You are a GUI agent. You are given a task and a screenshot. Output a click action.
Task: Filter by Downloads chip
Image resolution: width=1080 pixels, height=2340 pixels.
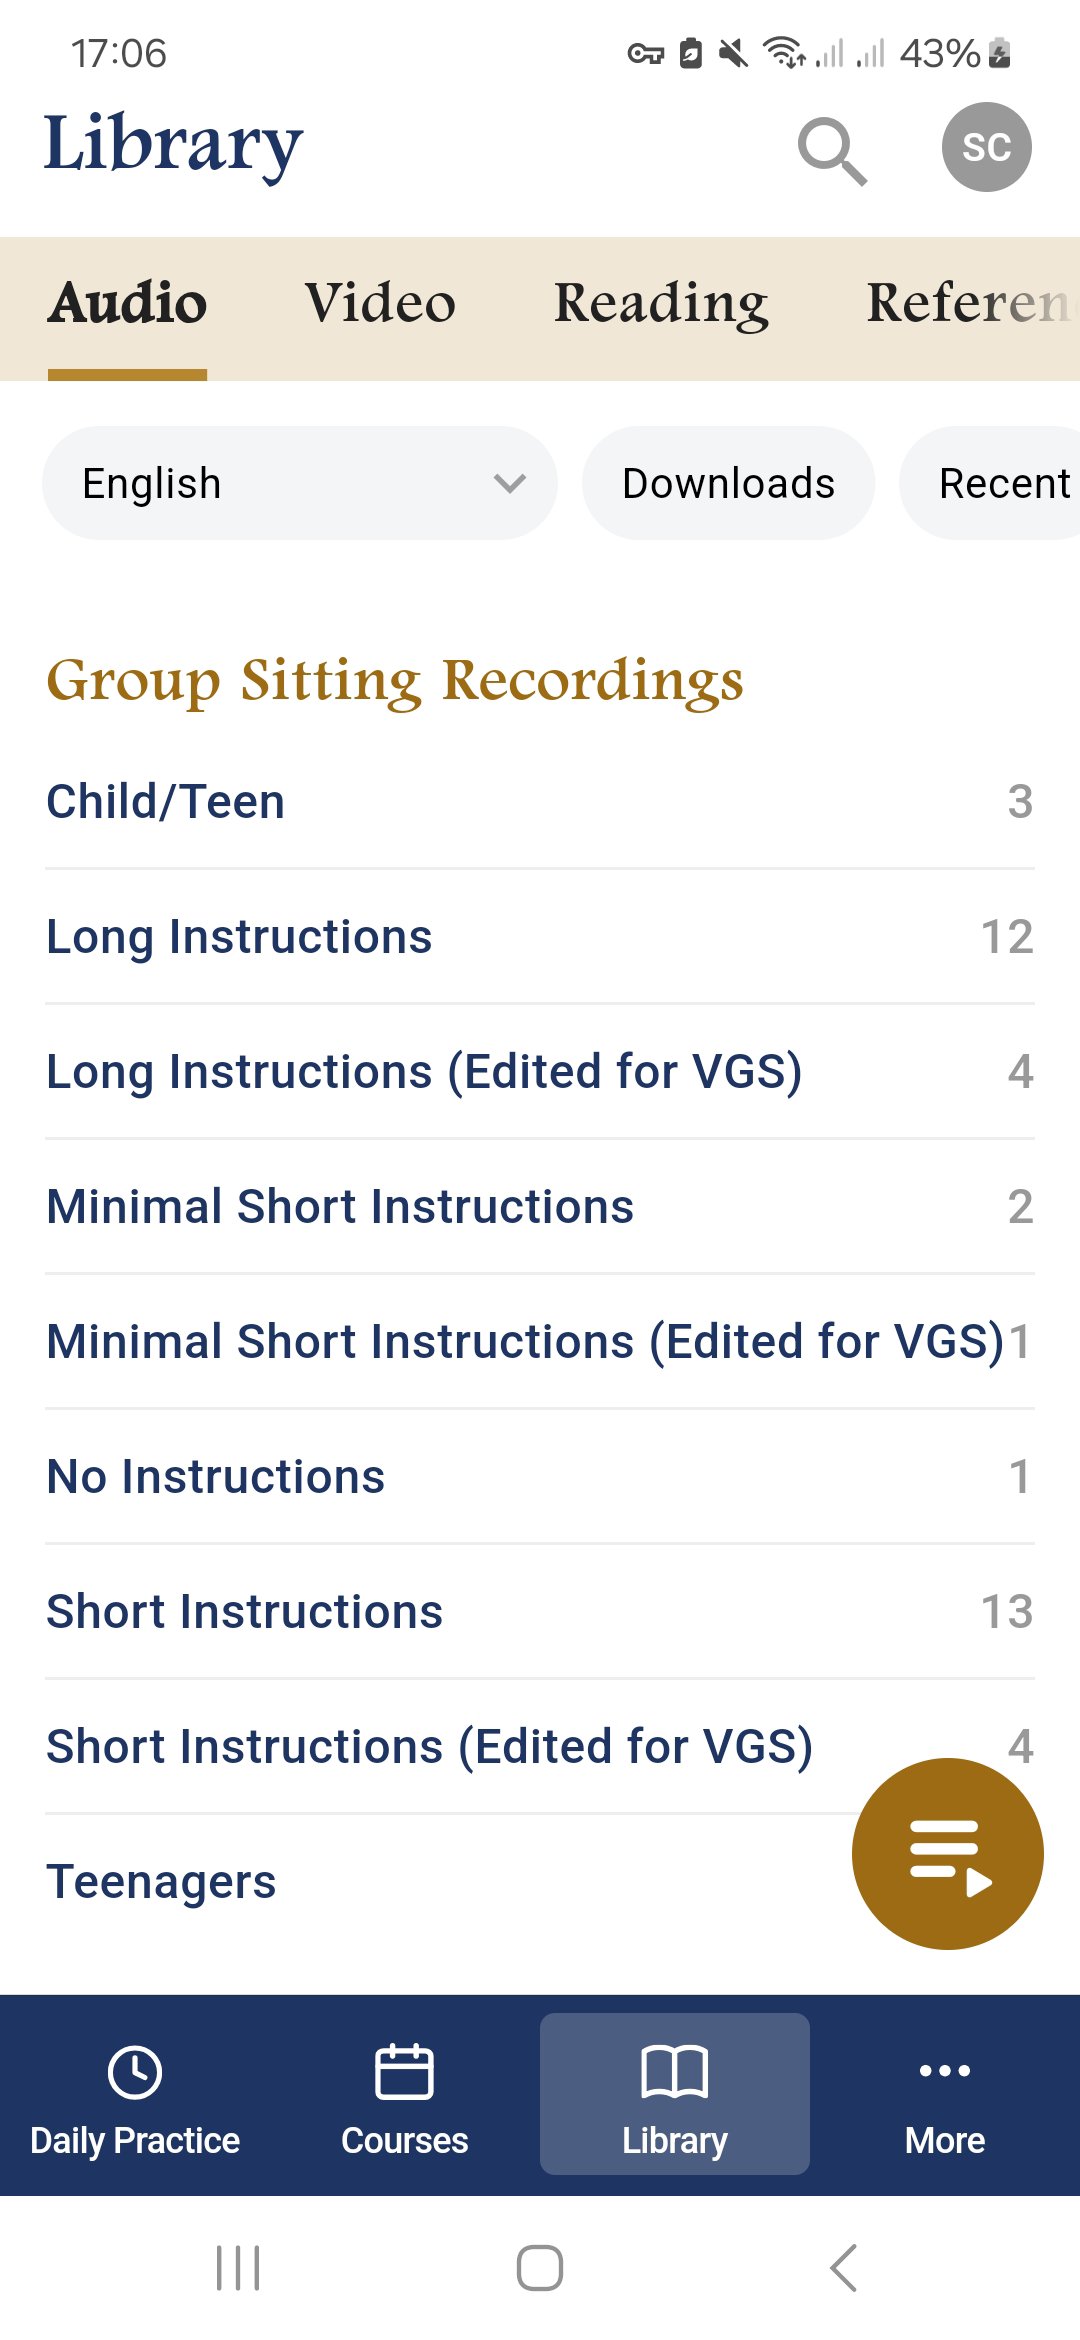[728, 483]
